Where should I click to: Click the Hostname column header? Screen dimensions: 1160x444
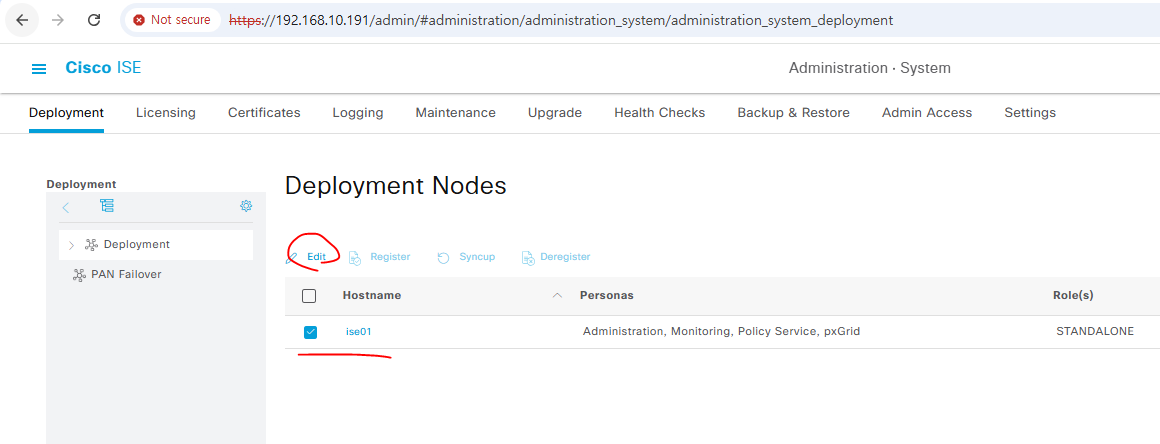click(372, 295)
